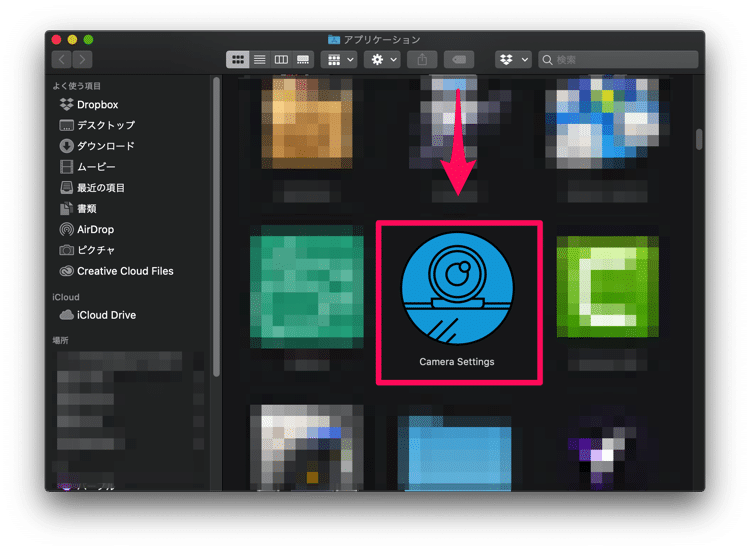Click the sidebar scrollbar
The height and width of the screenshot is (551, 750).
click(x=217, y=227)
